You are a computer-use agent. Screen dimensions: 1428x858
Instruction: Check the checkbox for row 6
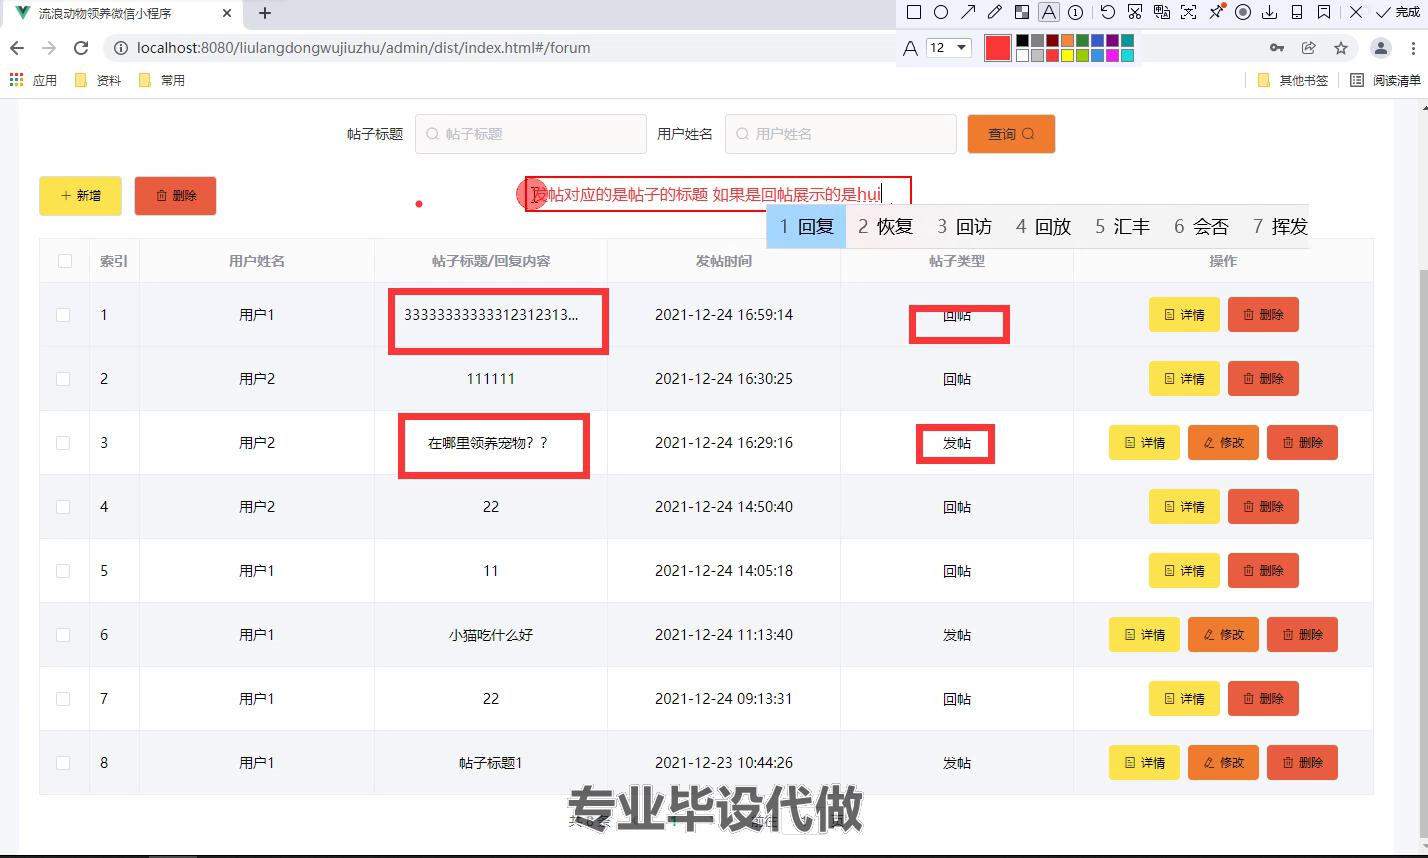(x=63, y=635)
